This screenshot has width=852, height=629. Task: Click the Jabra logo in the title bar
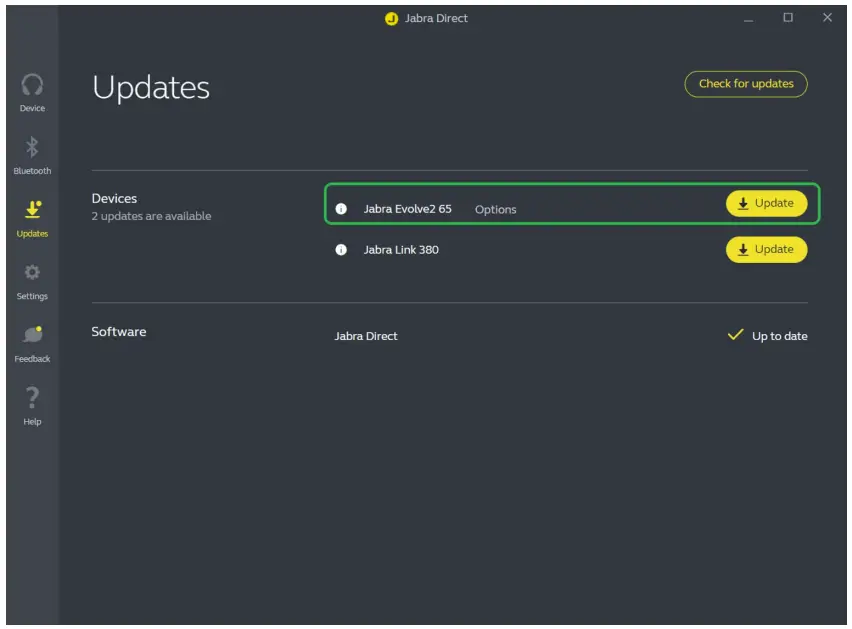390,17
